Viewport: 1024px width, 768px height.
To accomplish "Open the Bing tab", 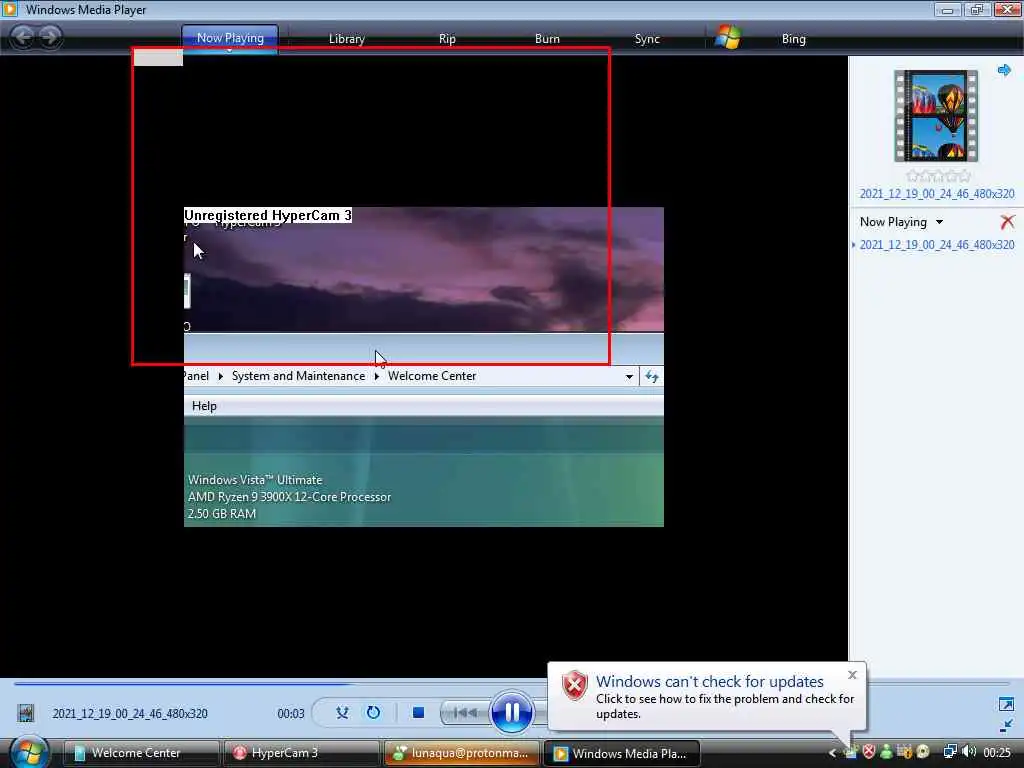I will (x=793, y=39).
